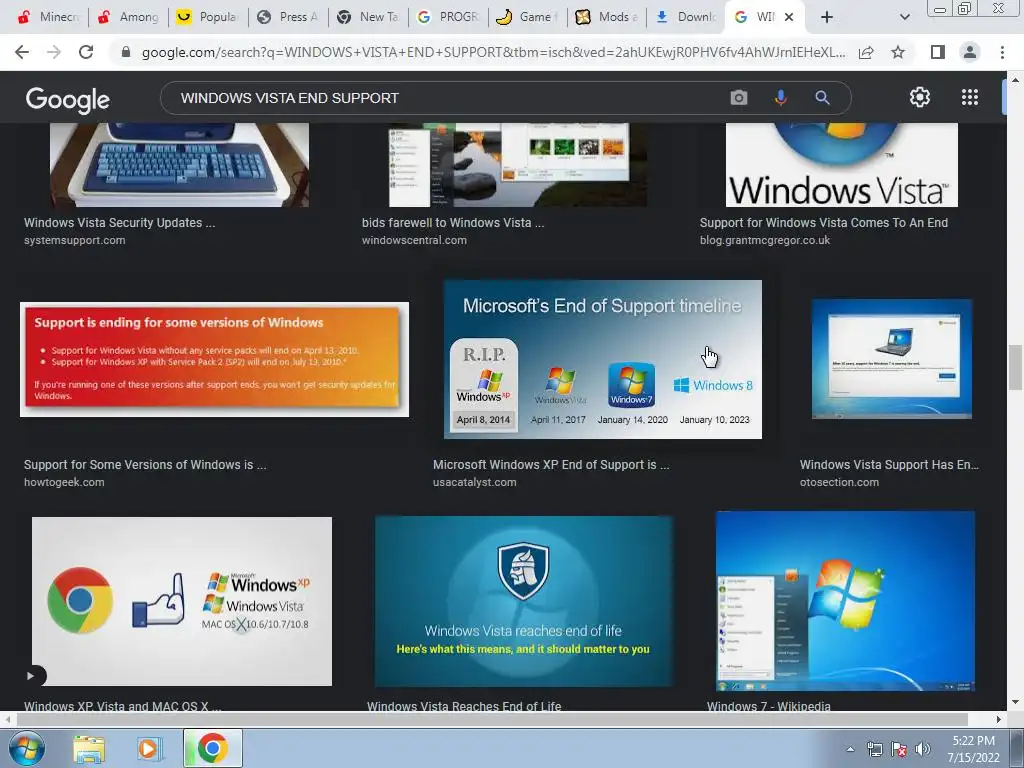This screenshot has height=768, width=1024.
Task: Click howtogeek.com source text
Action: click(64, 483)
